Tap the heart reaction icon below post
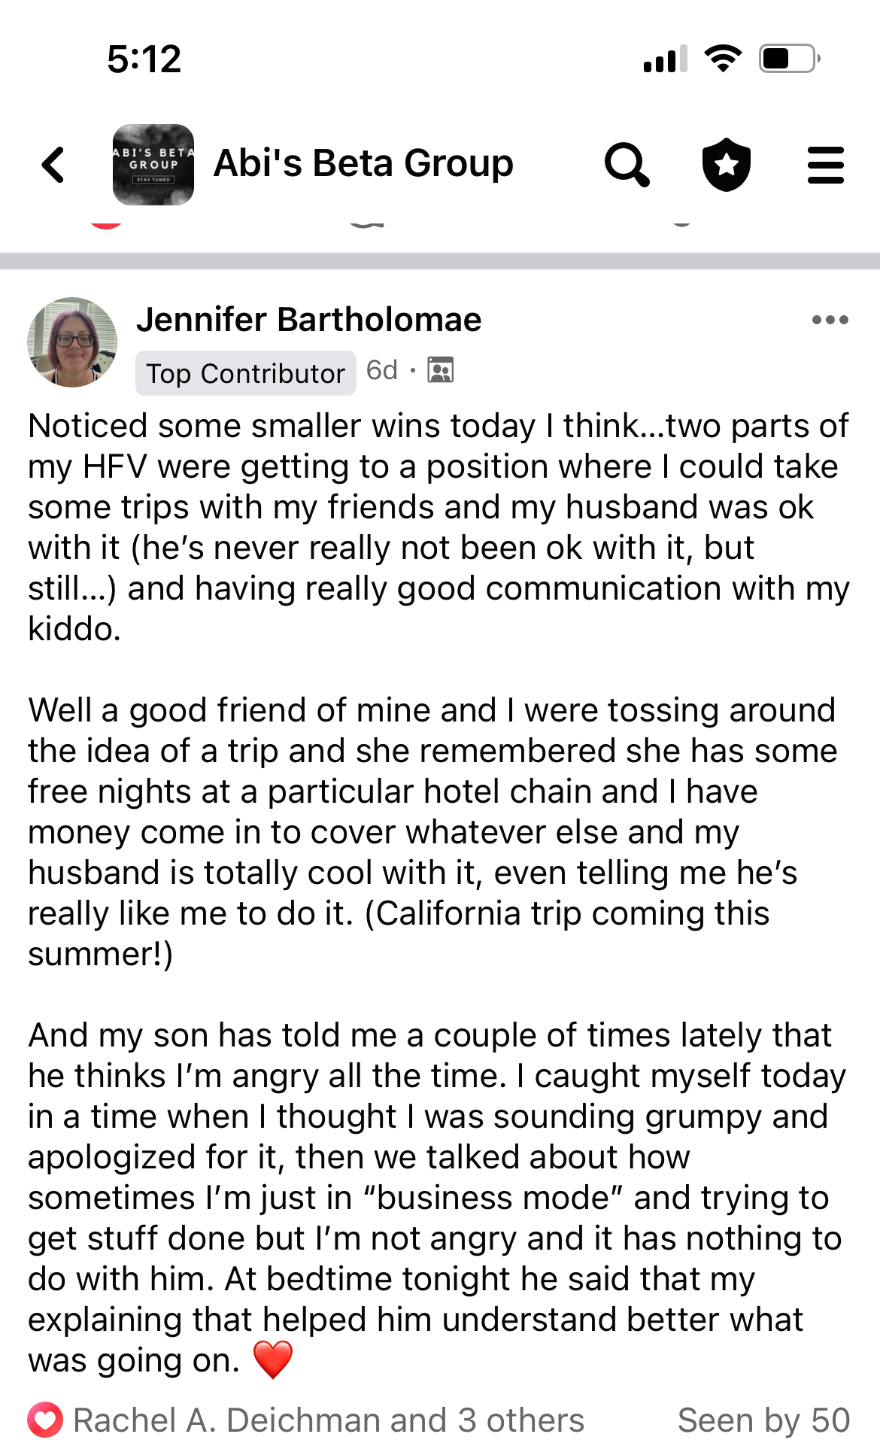Viewport: 880px width, 1440px height. pos(45,1420)
